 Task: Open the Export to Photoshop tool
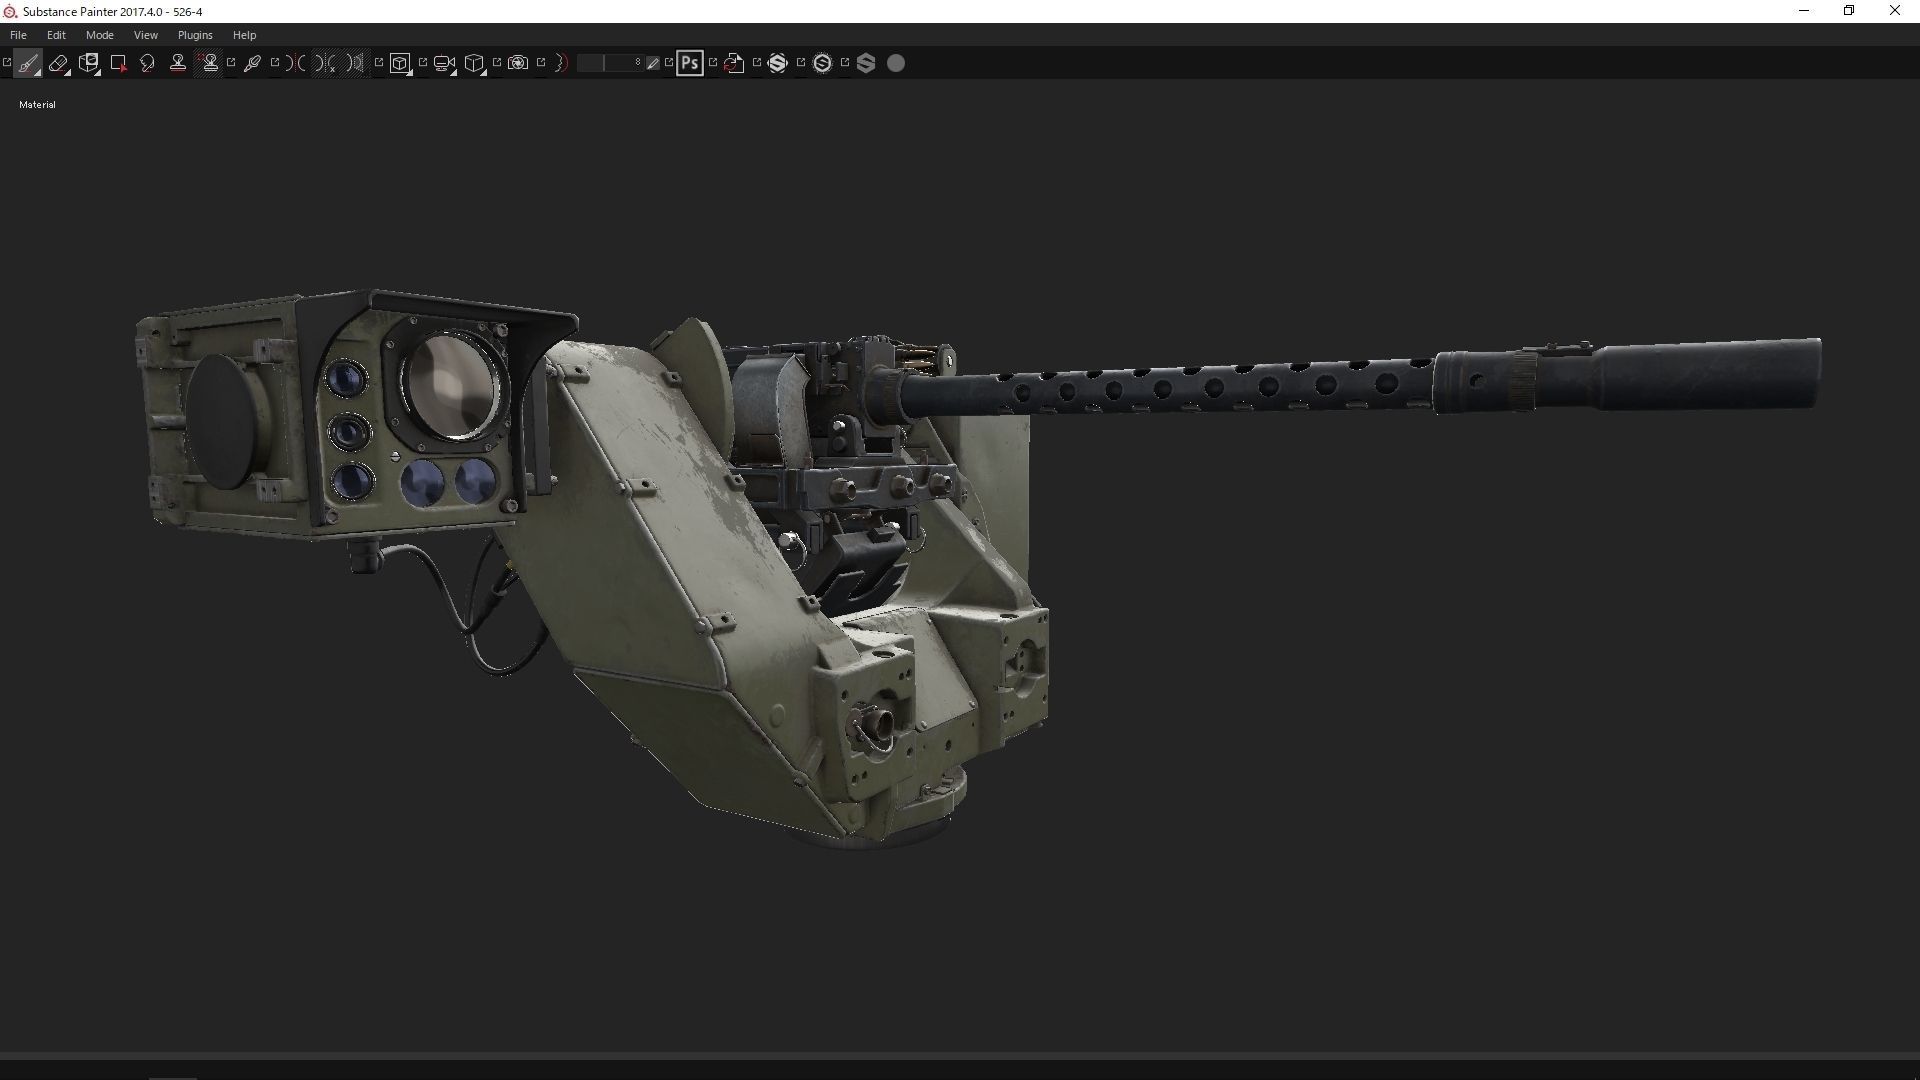click(x=689, y=62)
